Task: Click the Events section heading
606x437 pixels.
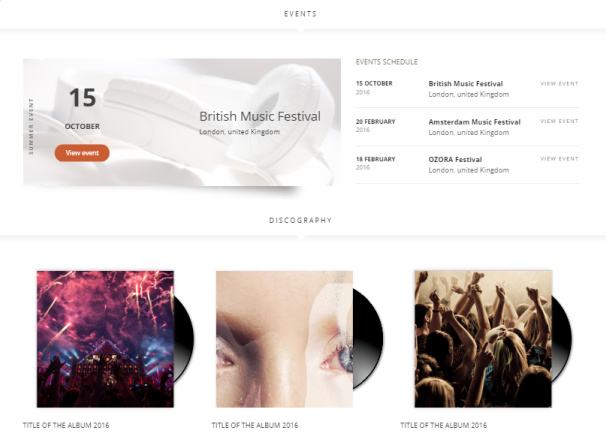Action: (300, 14)
